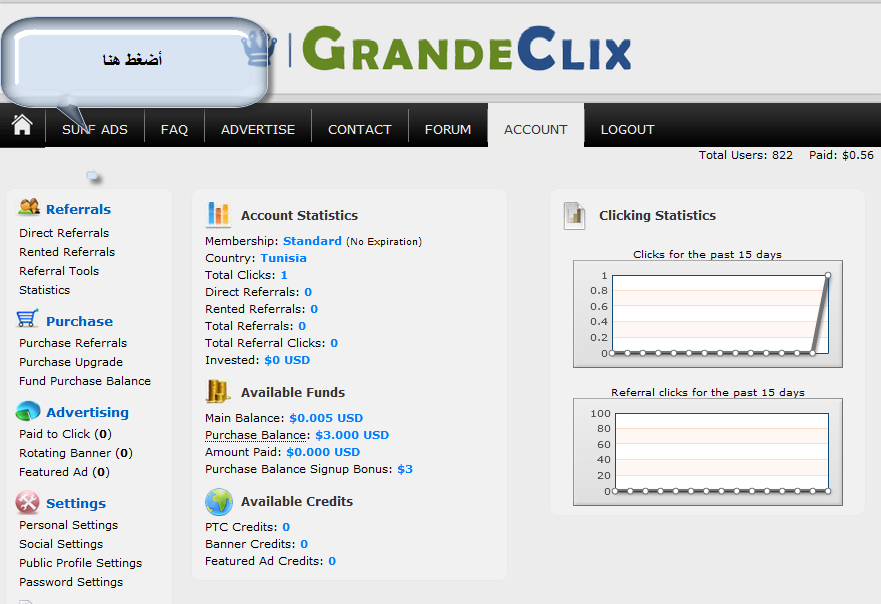Click the Featured Ad Credits: 0 line
881x604 pixels.
(270, 561)
